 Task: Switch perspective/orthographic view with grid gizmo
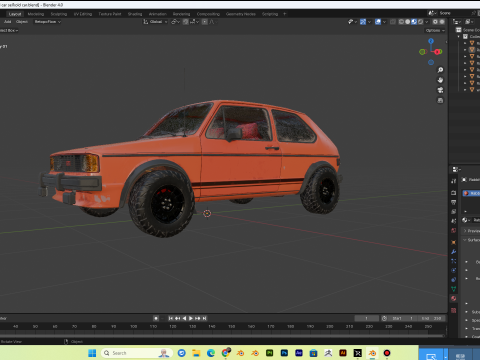440,100
